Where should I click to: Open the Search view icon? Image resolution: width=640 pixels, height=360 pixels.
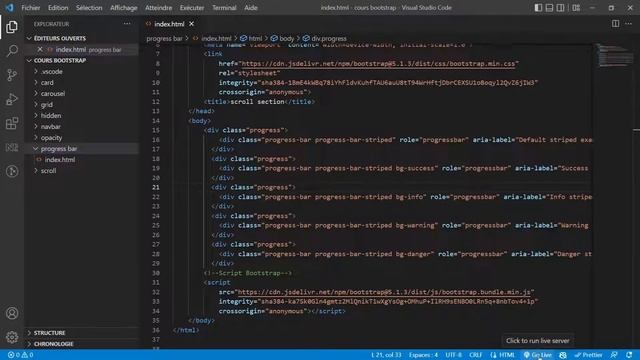(12, 51)
